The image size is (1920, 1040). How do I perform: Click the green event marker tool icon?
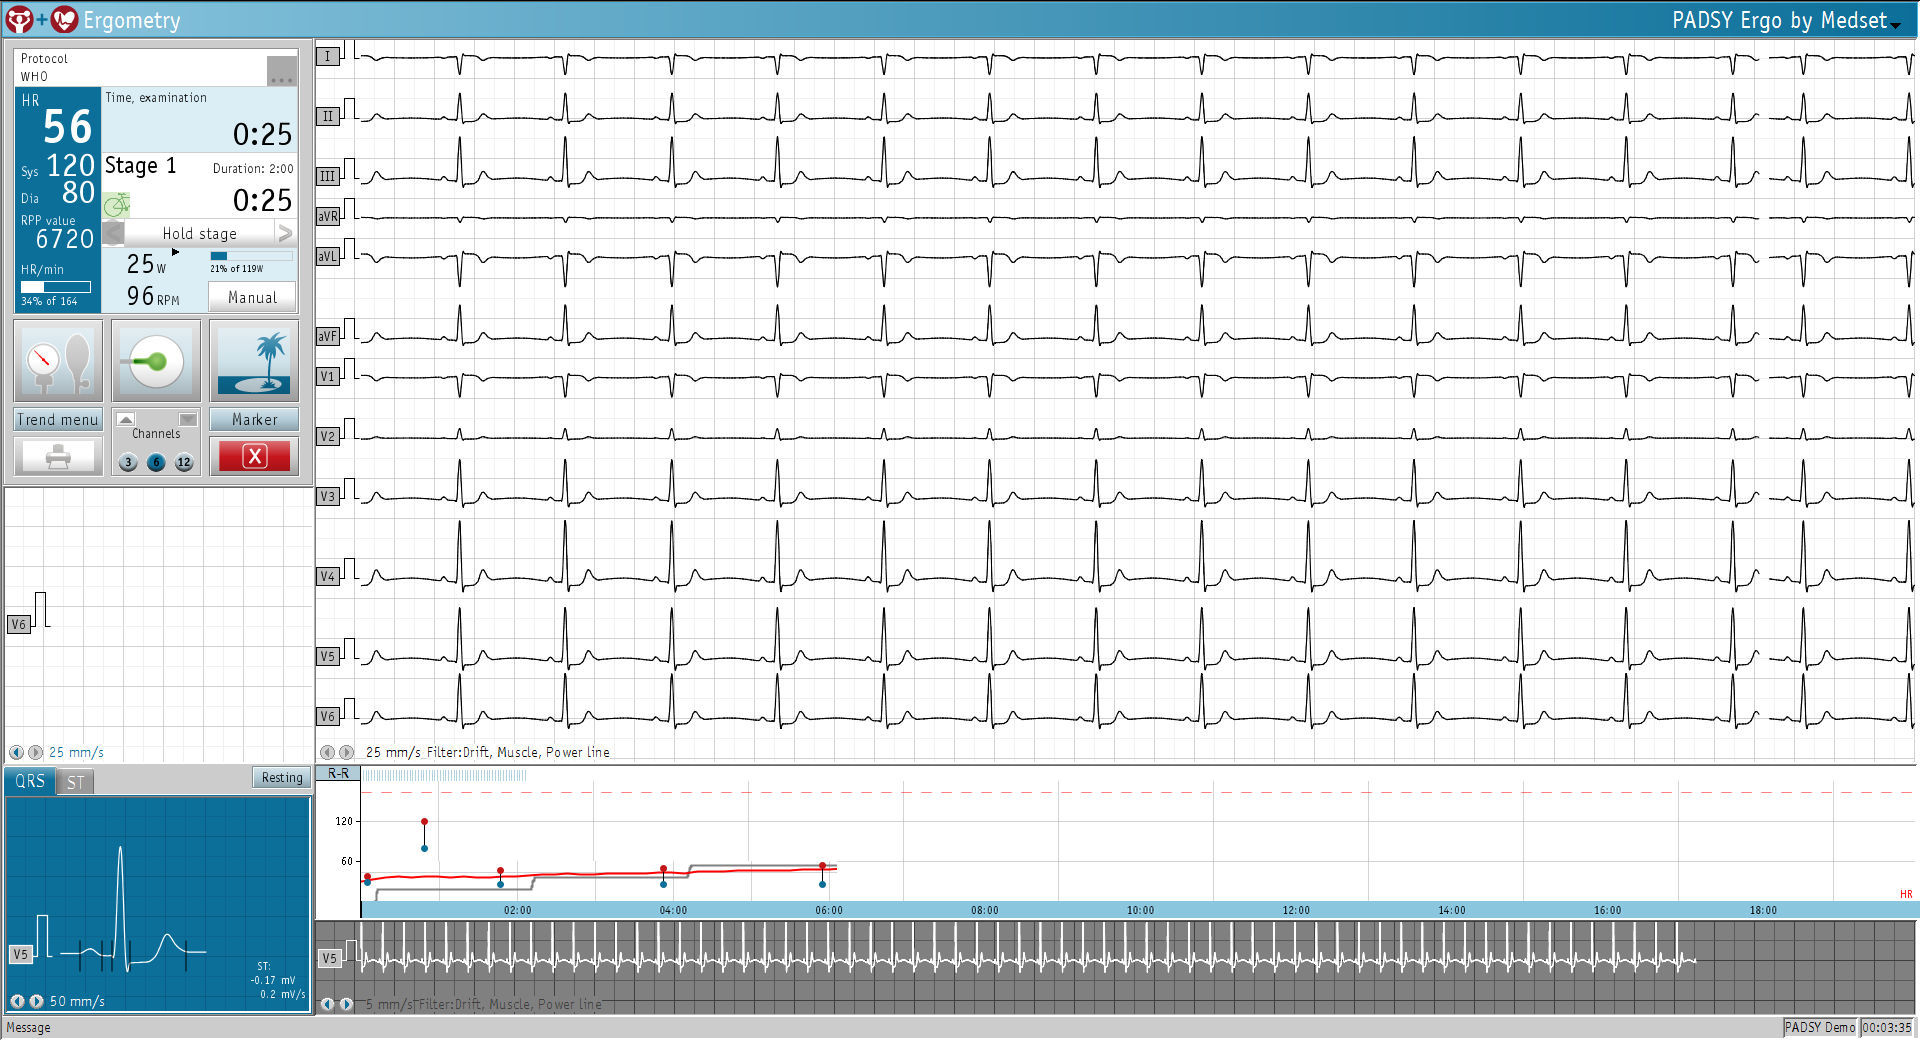156,360
